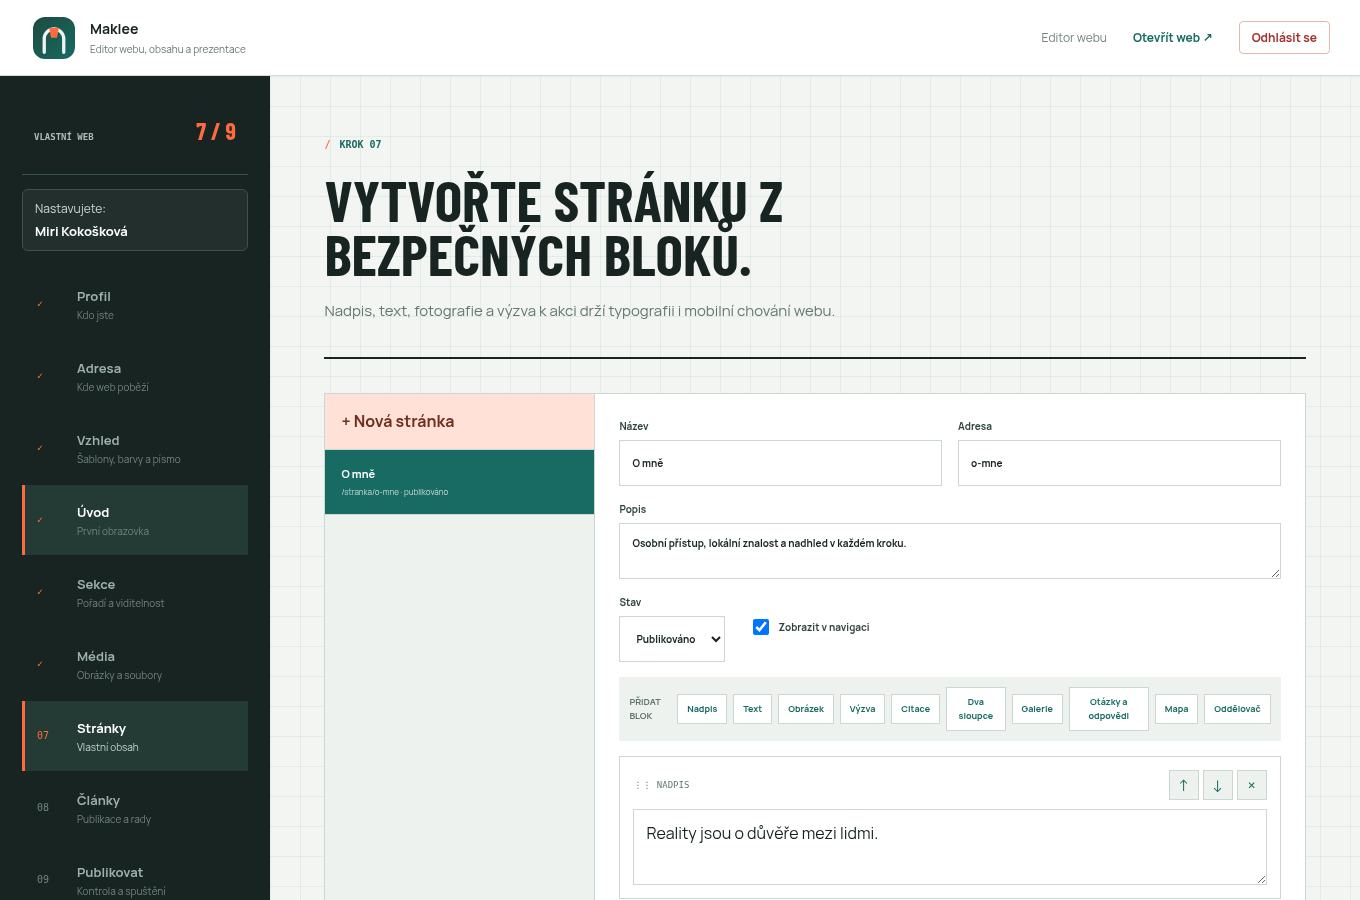Create a new page with Nová stránka
The height and width of the screenshot is (900, 1360).
click(x=460, y=421)
